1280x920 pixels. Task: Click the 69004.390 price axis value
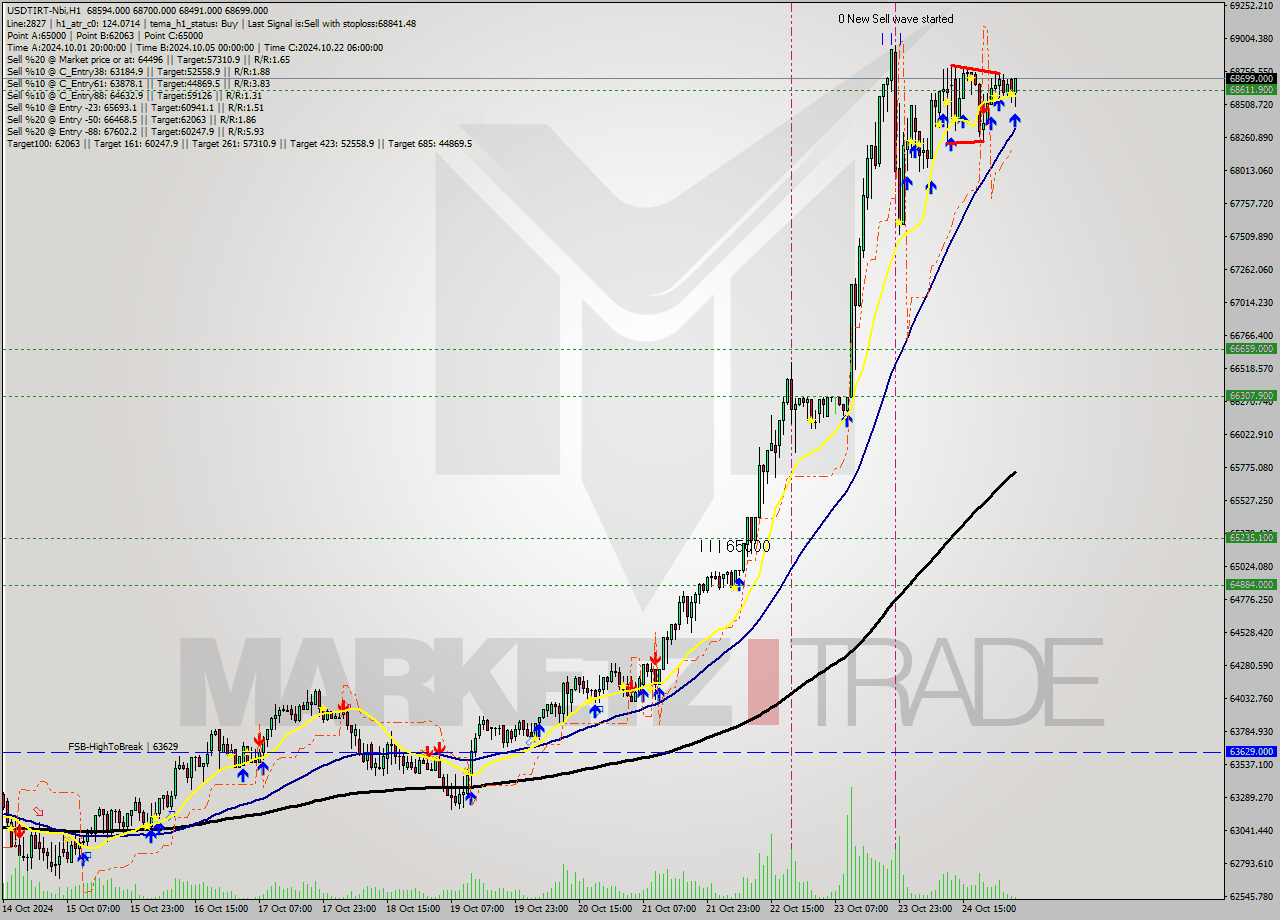[x=1251, y=38]
